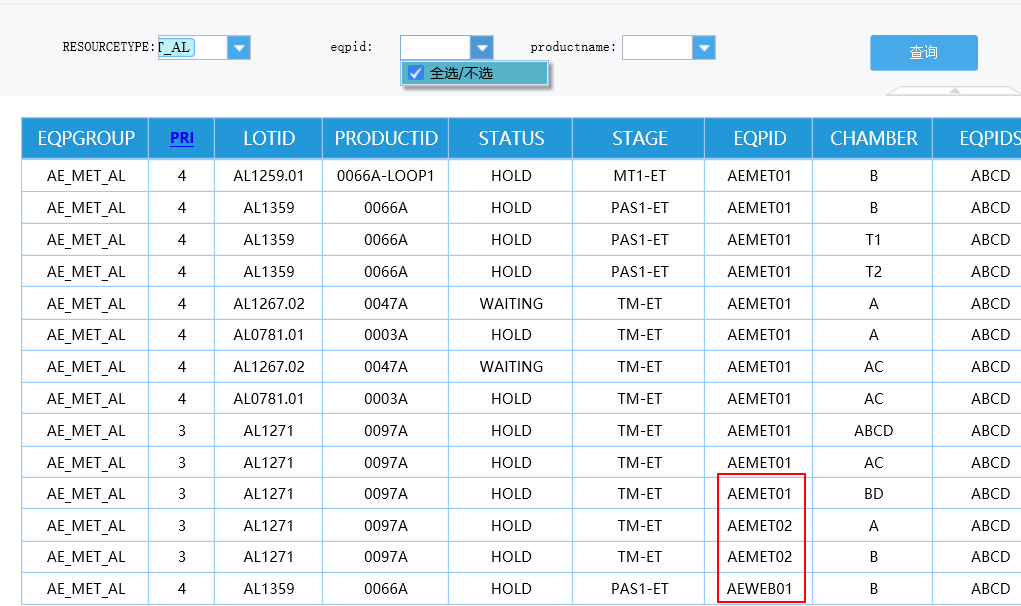Click the 查询 query button
The image size is (1021, 606).
923,53
